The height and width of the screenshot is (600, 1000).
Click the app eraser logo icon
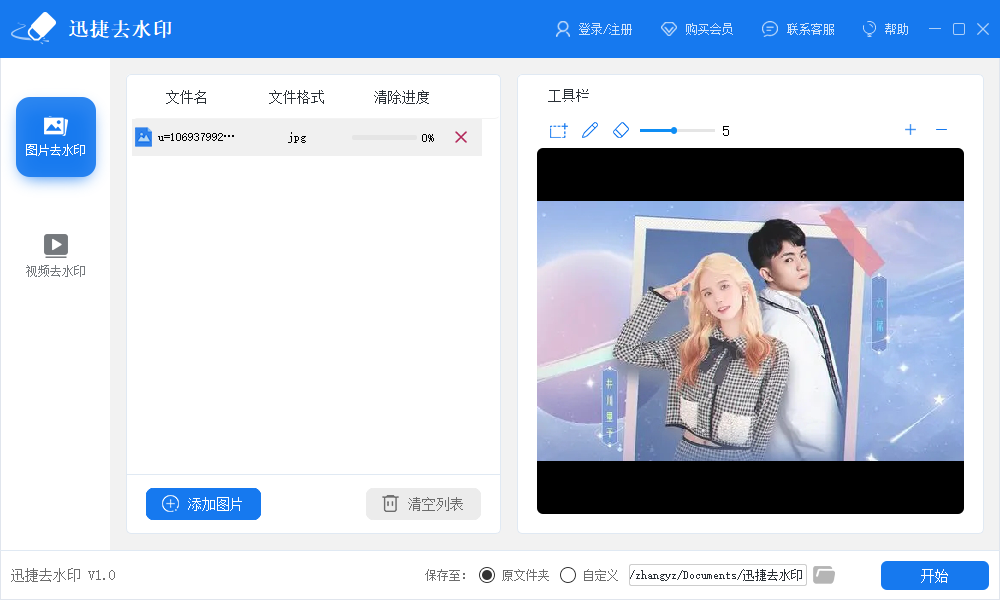[34, 28]
